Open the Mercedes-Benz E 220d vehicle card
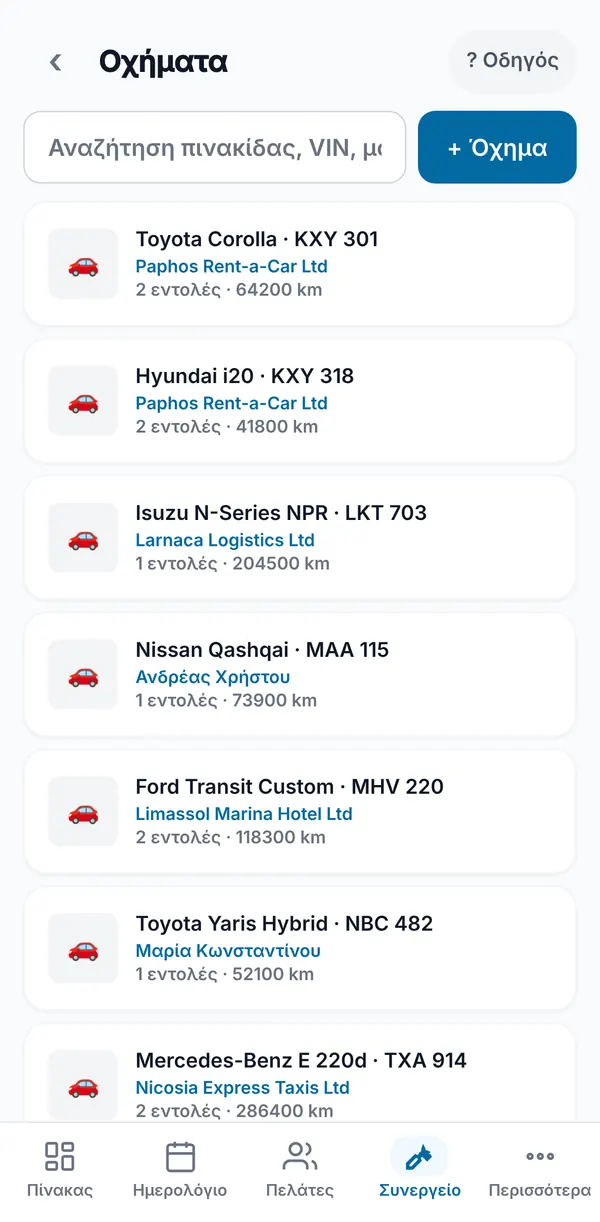600x1222 pixels. click(300, 1072)
